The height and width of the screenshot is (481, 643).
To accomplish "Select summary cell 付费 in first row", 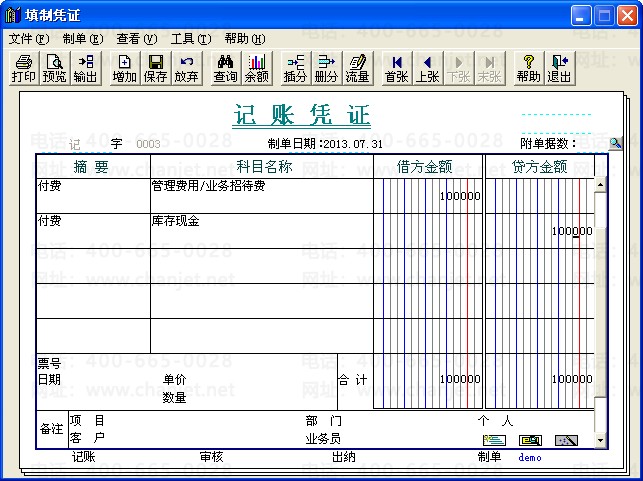I will (x=93, y=196).
